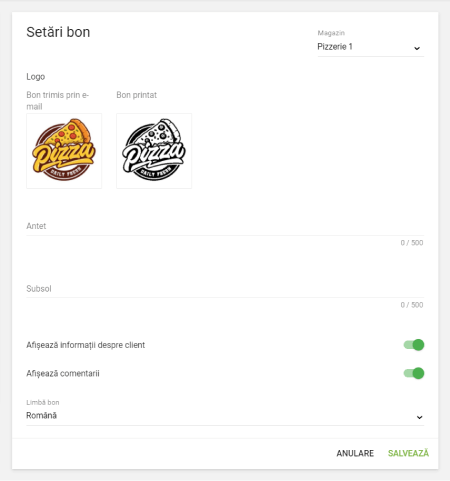Open the Limbă bon dropdown arrow
This screenshot has width=450, height=481.
[419, 417]
